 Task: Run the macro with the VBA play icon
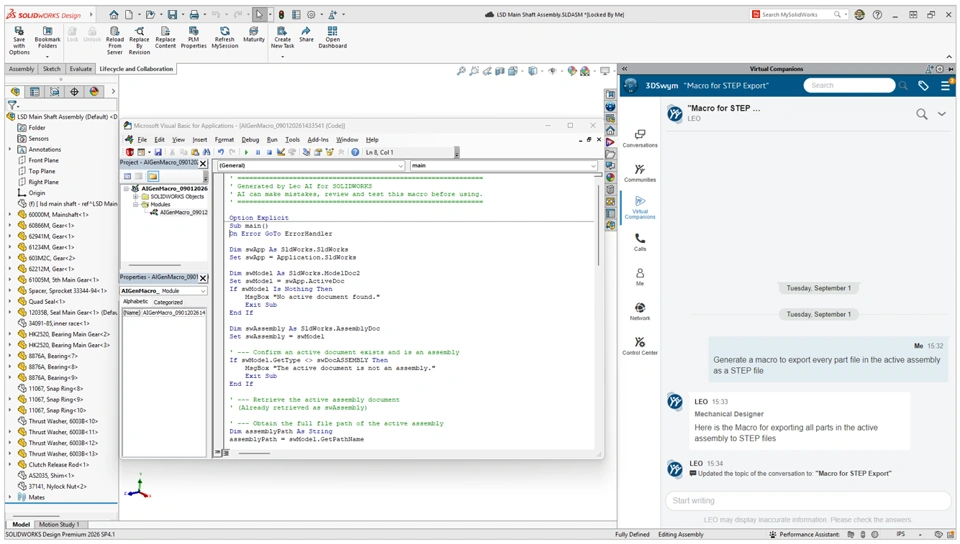246,152
